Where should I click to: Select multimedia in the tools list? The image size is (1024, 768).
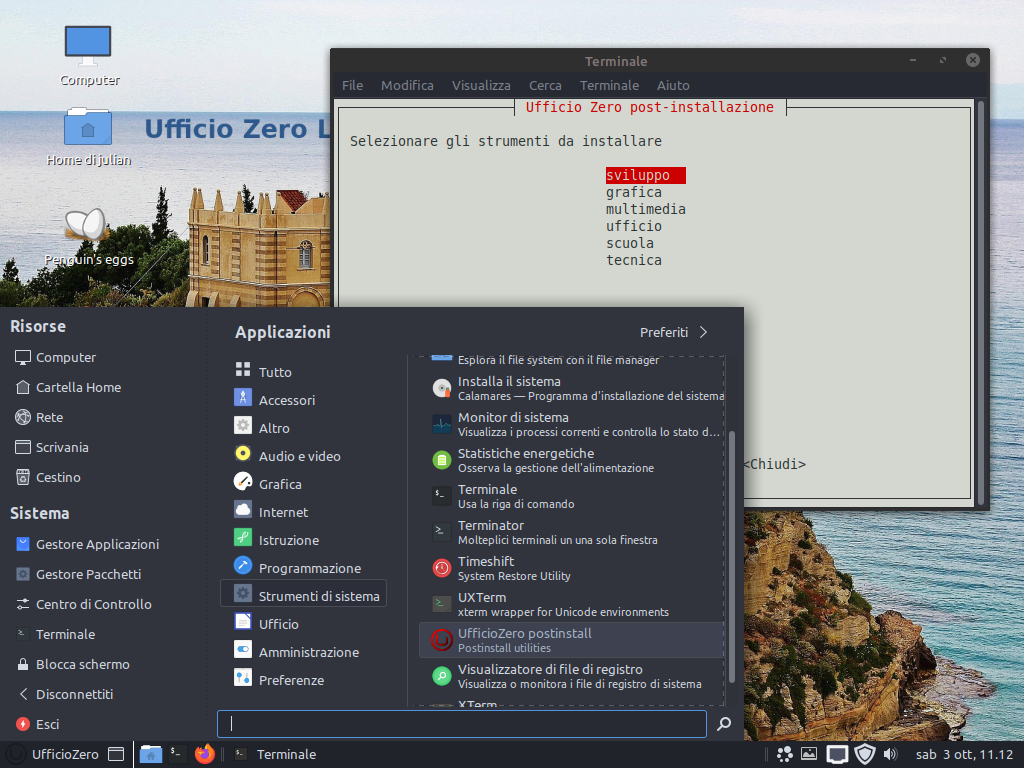coord(646,209)
